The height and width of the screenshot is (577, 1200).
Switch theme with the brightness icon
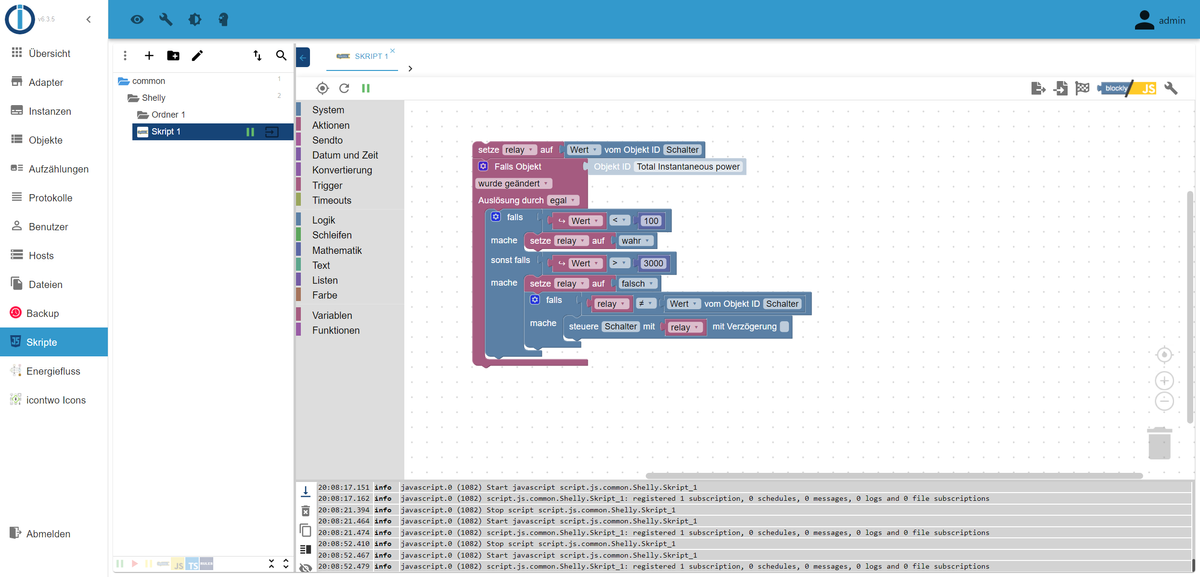194,19
